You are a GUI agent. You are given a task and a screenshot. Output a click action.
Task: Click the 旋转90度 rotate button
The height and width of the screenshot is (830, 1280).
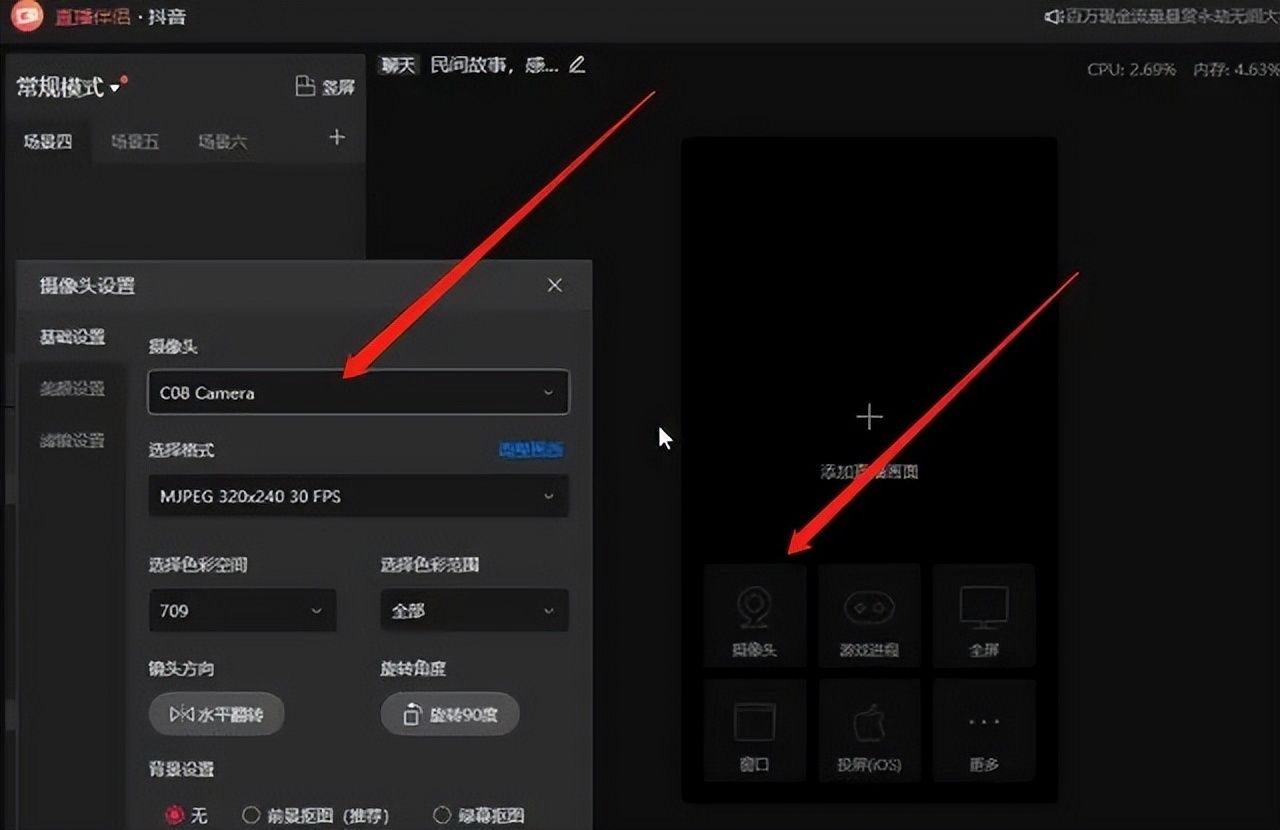(450, 714)
